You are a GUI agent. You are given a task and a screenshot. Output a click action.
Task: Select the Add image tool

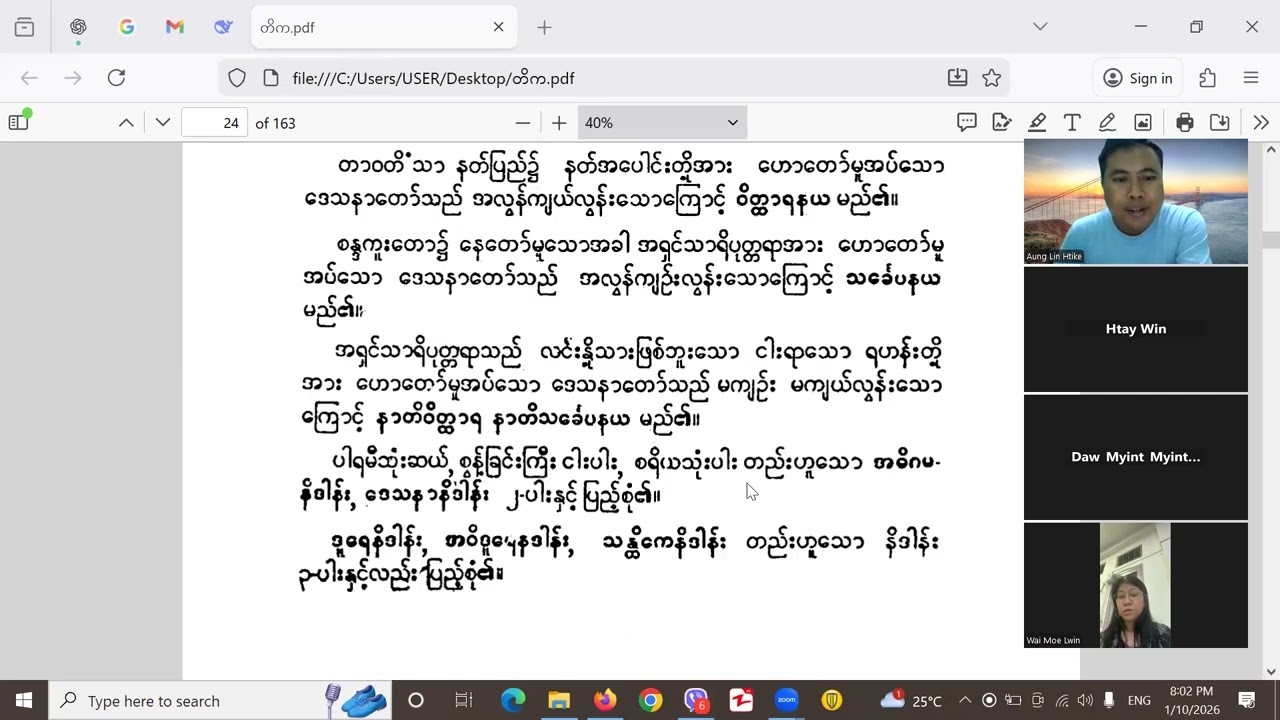pyautogui.click(x=1143, y=122)
